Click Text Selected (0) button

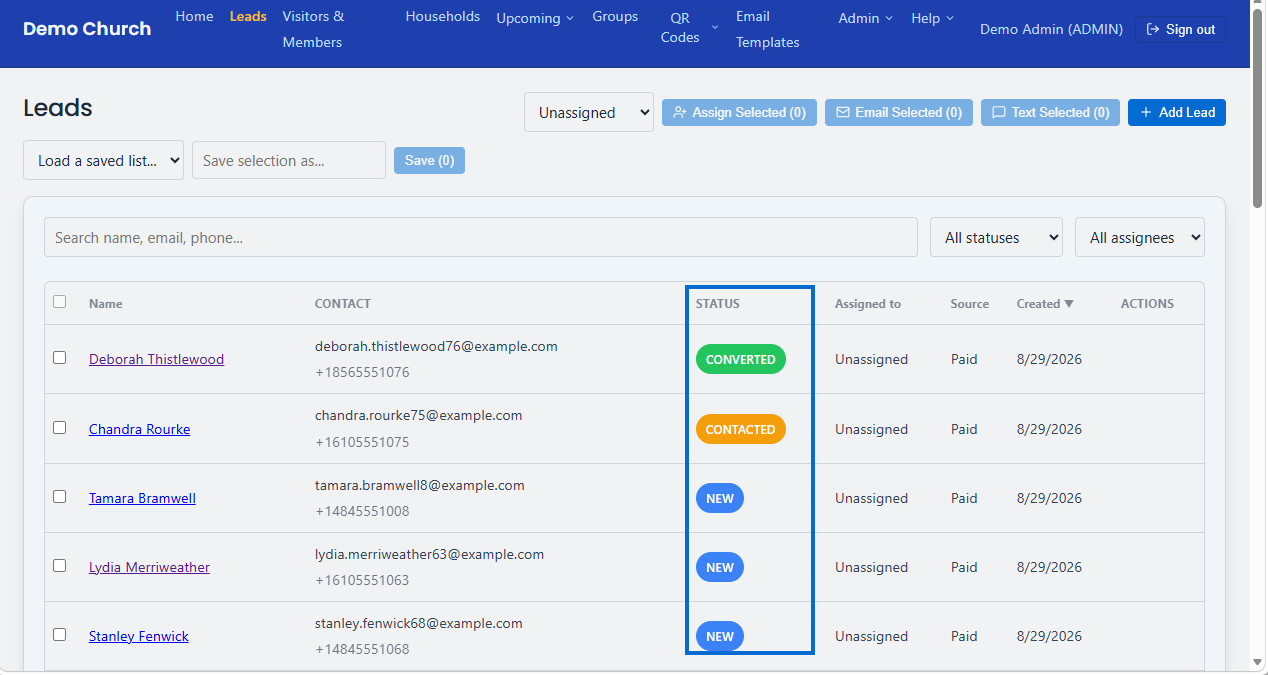(x=1050, y=112)
